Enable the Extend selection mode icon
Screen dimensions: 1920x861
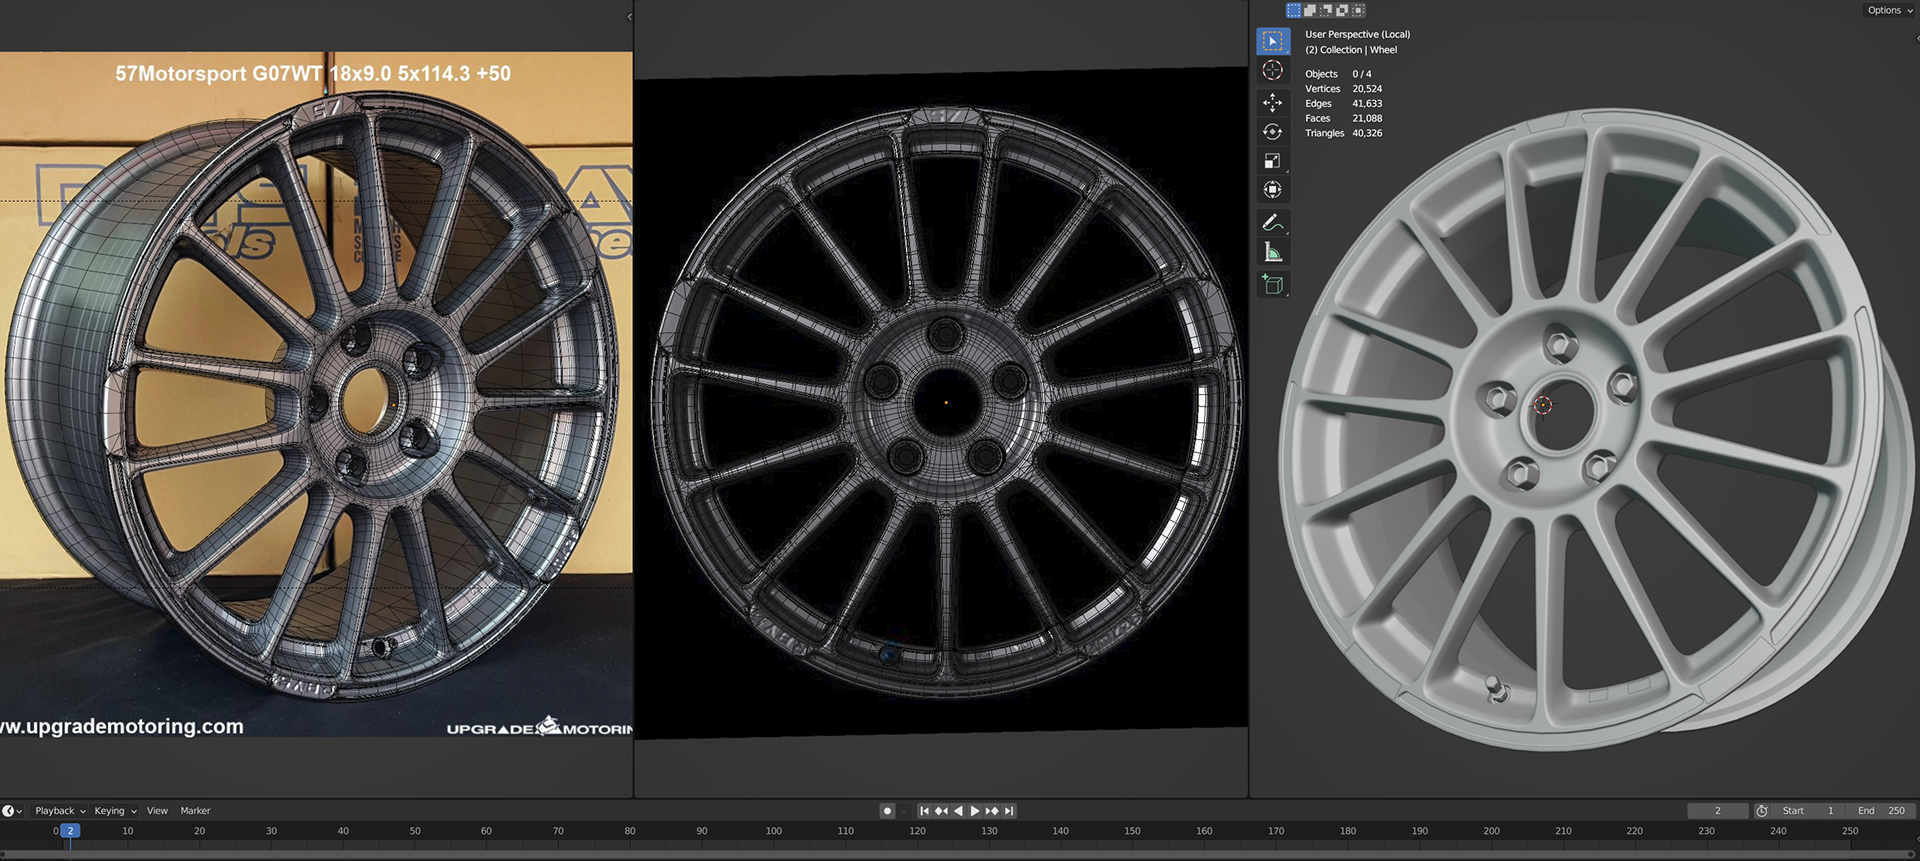tap(1310, 10)
